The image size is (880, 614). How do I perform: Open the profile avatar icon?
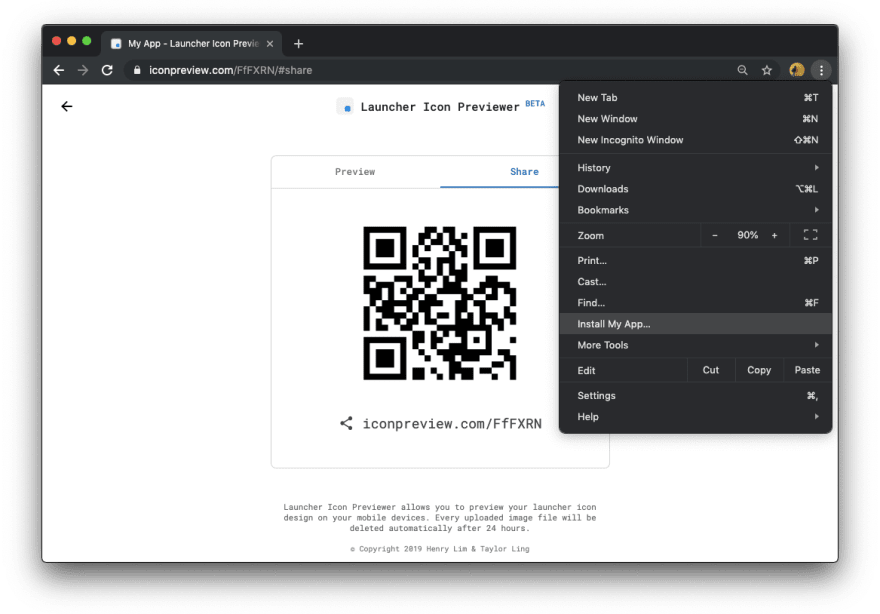796,70
